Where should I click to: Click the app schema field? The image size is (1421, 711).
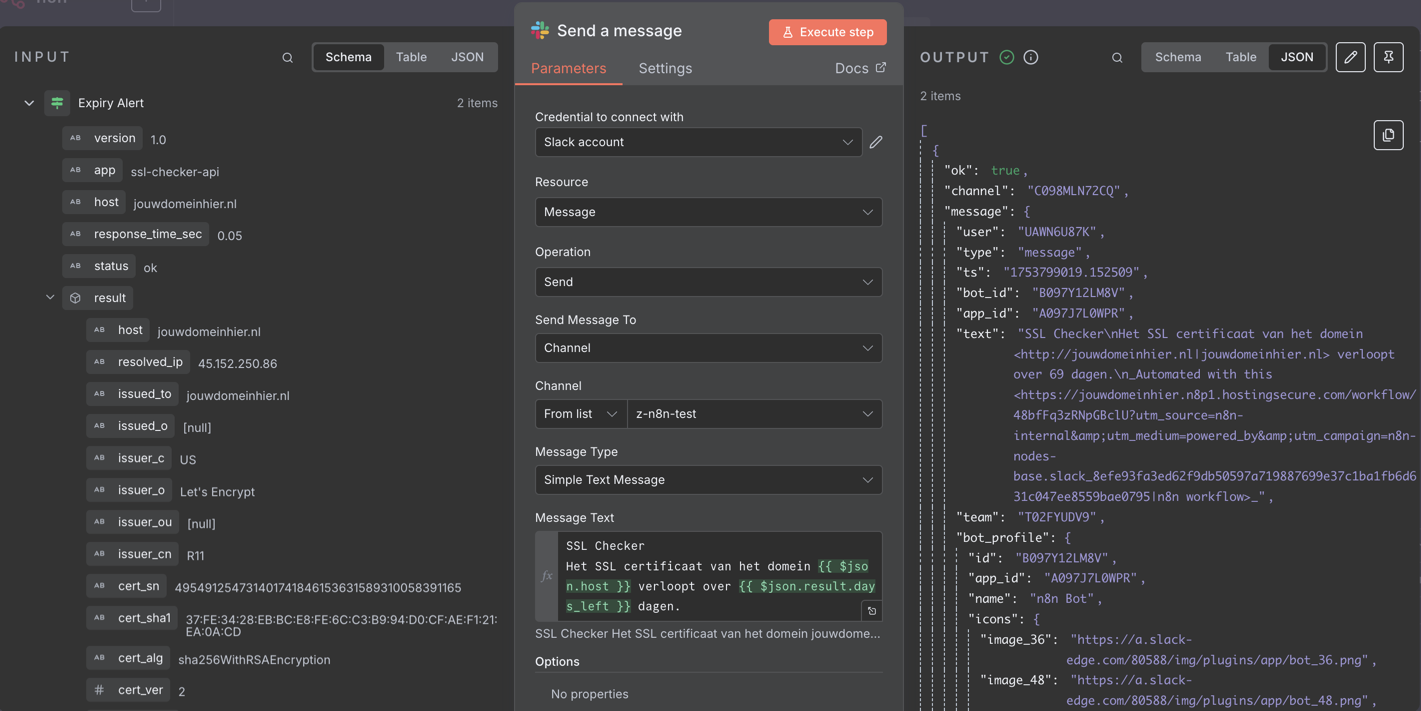(x=93, y=170)
